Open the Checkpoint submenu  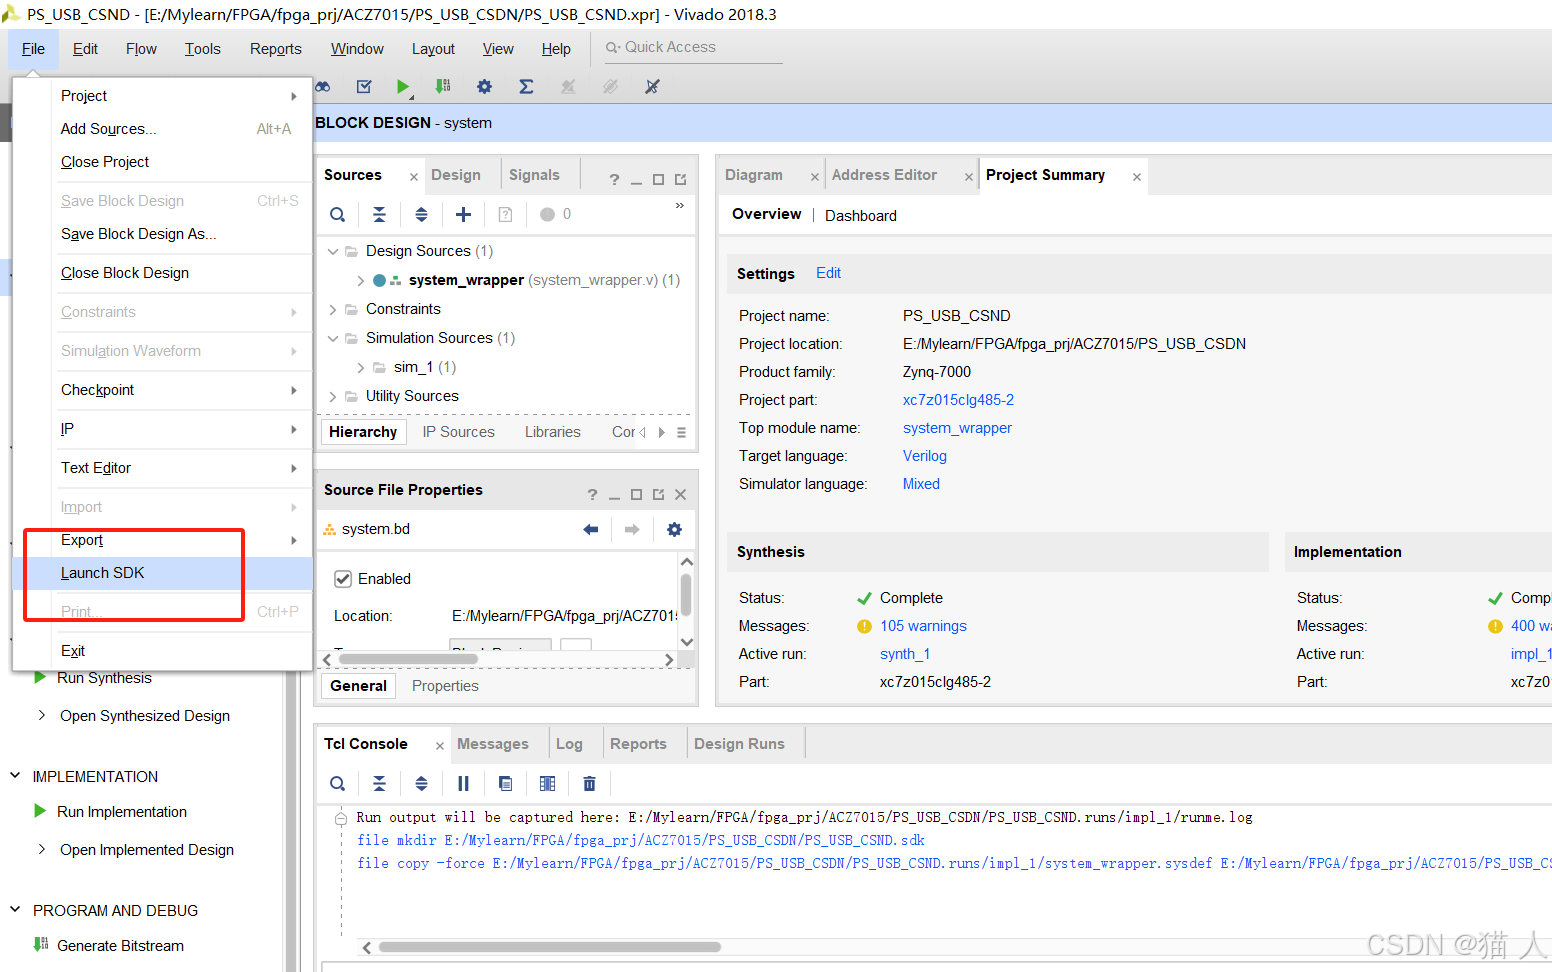tap(163, 390)
